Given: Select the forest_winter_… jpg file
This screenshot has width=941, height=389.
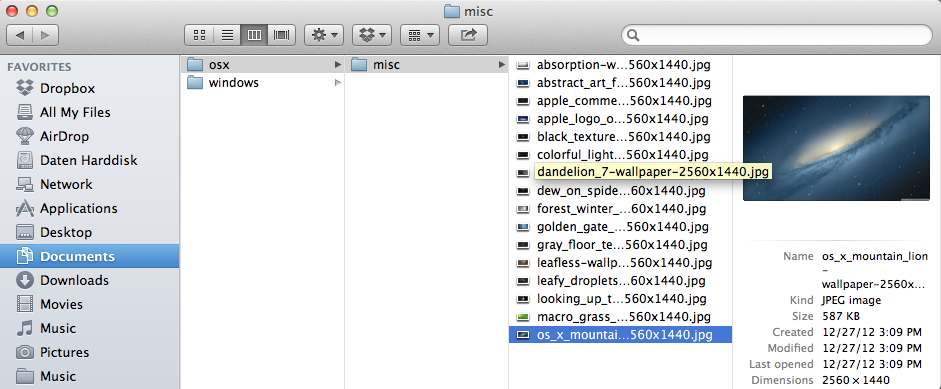Looking at the screenshot, I should 621,209.
